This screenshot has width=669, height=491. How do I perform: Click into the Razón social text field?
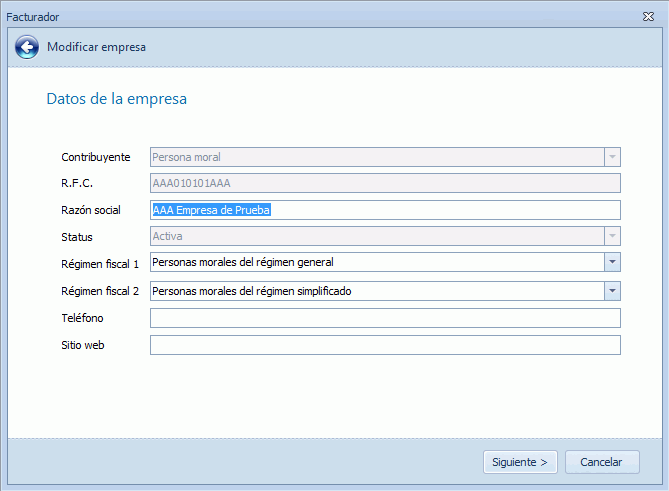click(x=385, y=210)
